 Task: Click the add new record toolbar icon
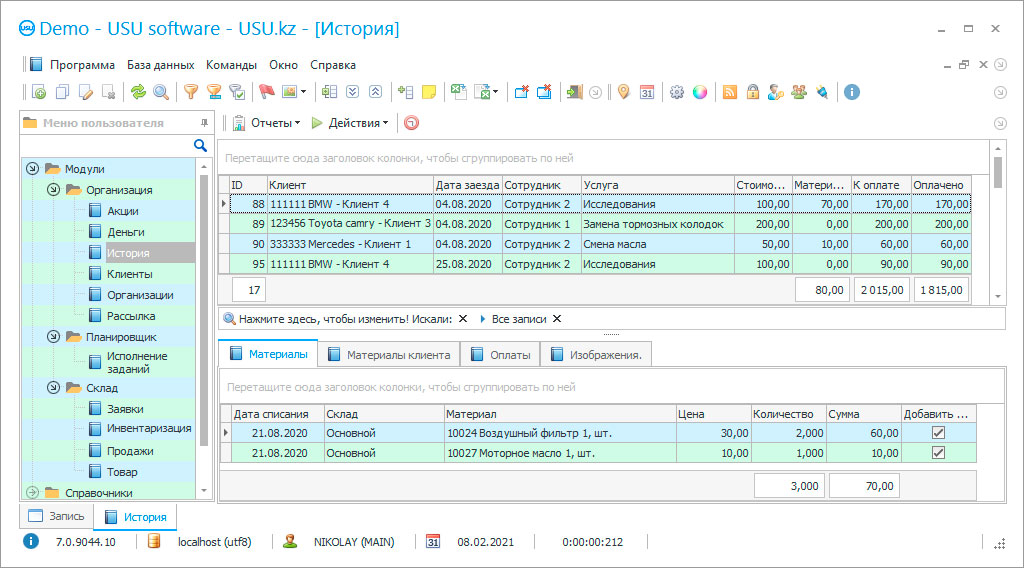(39, 92)
